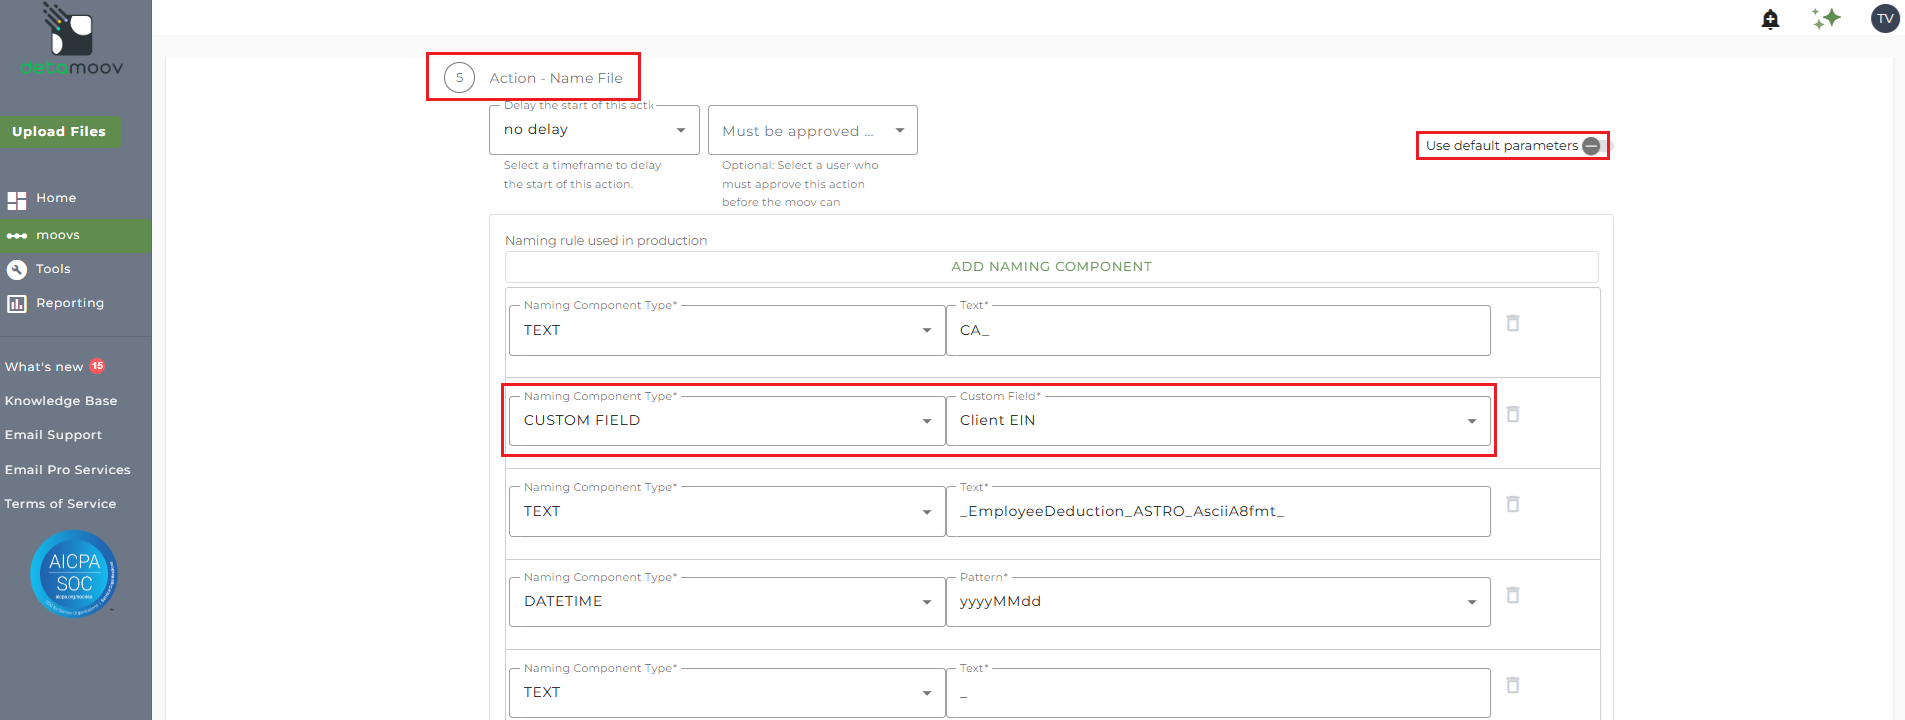Open the yyyyMMdd pattern dropdown
The image size is (1905, 720).
[1217, 602]
